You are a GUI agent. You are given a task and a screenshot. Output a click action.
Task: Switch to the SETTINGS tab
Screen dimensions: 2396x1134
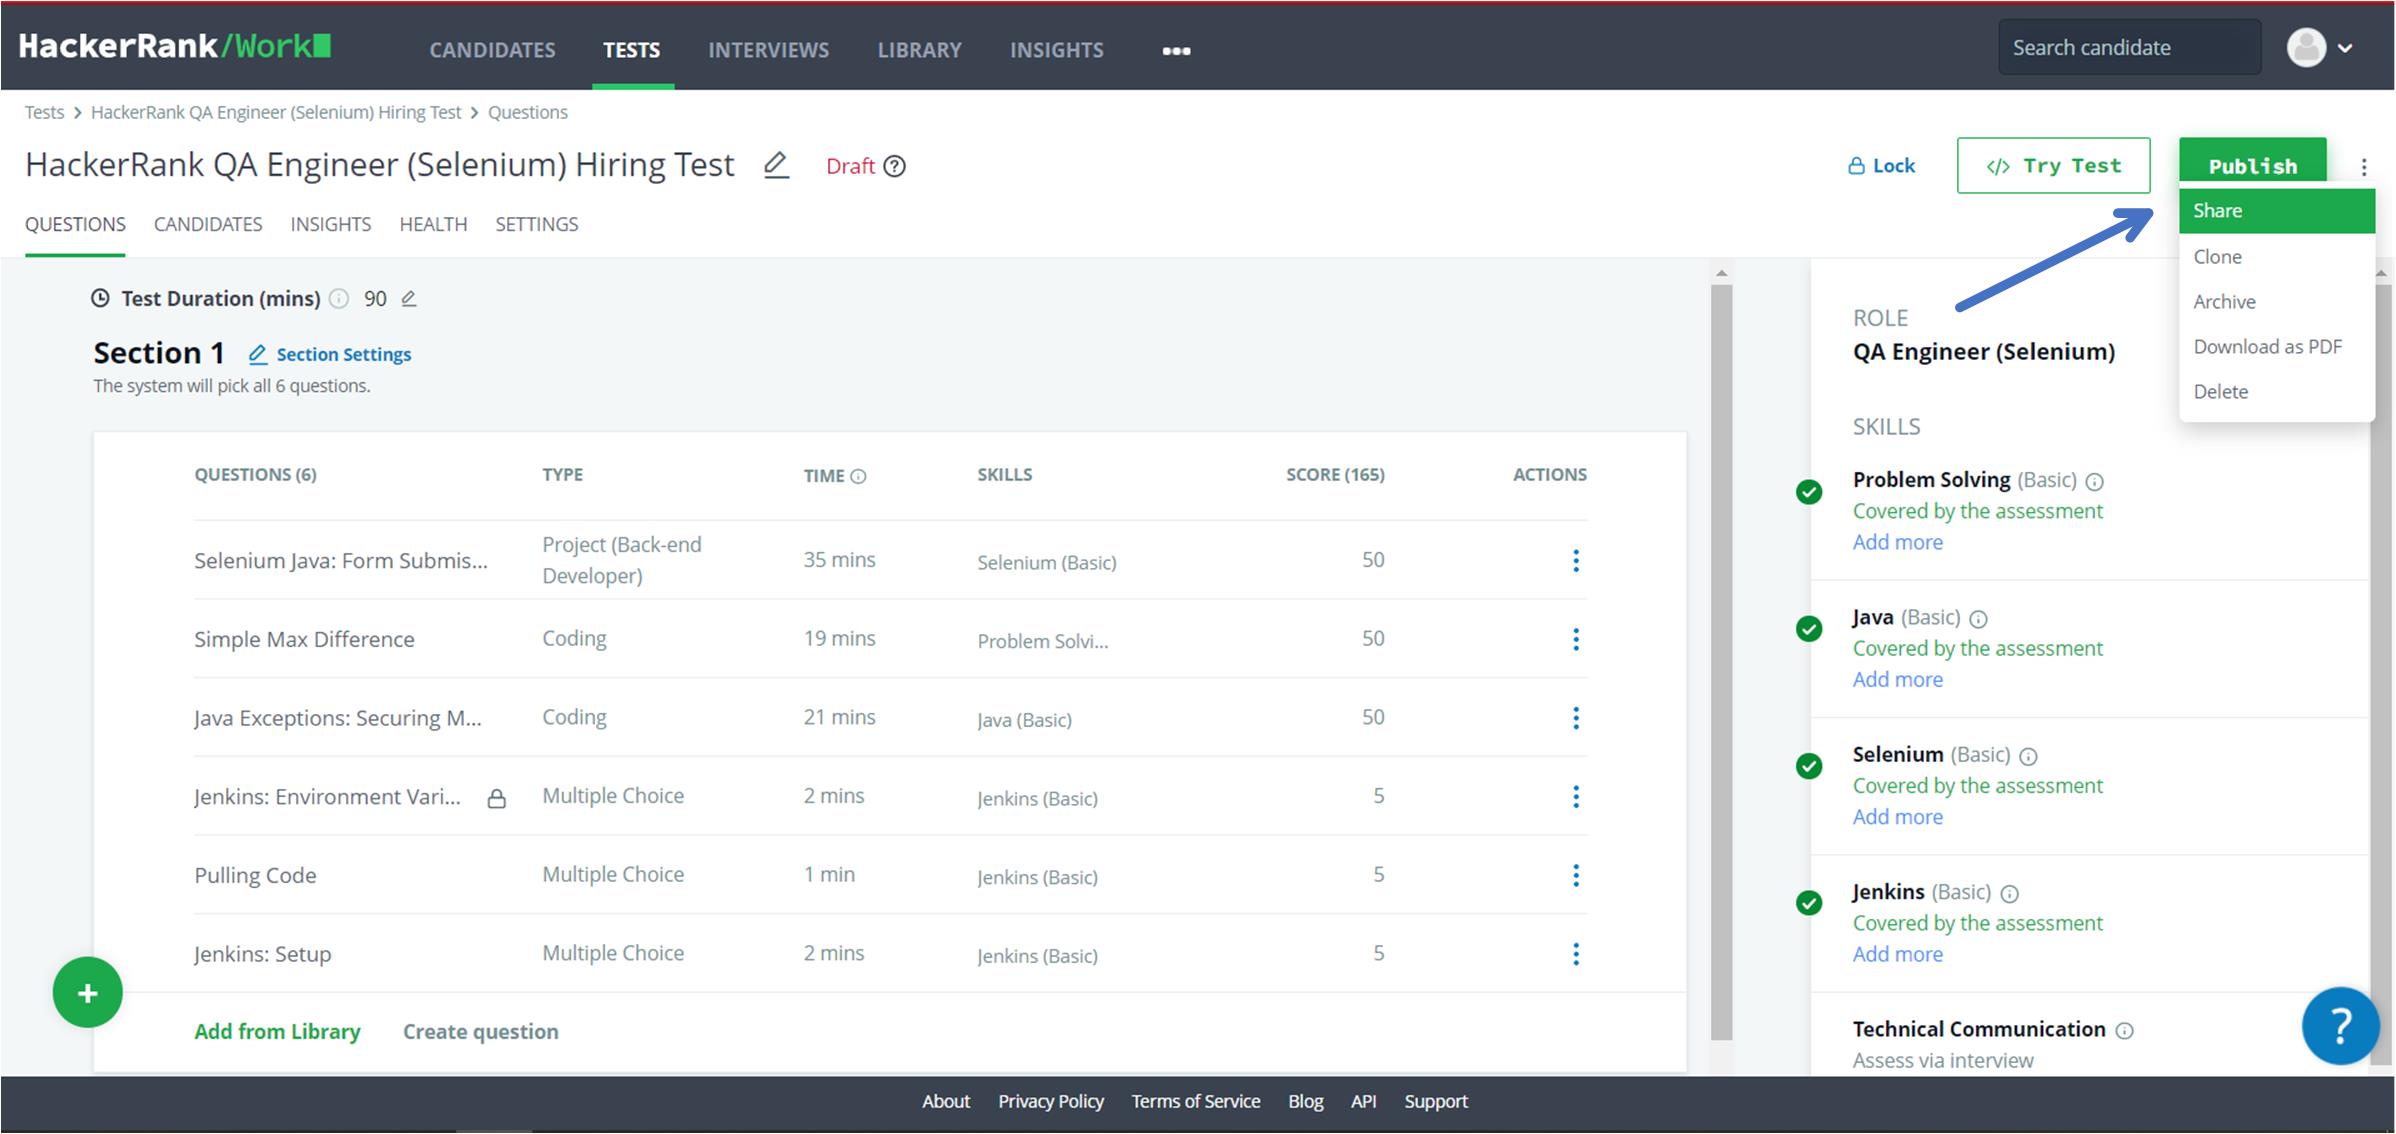coord(536,224)
